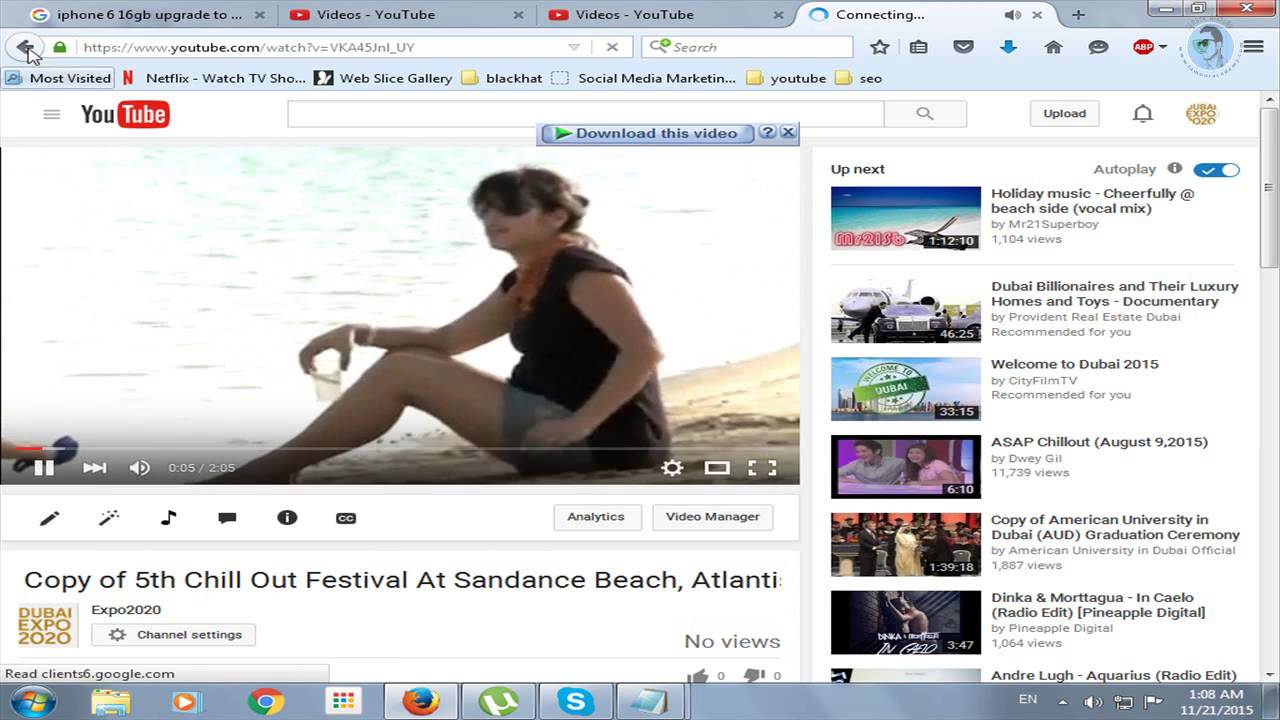
Task: Open the Most Visited bookmarks menu
Action: point(58,78)
